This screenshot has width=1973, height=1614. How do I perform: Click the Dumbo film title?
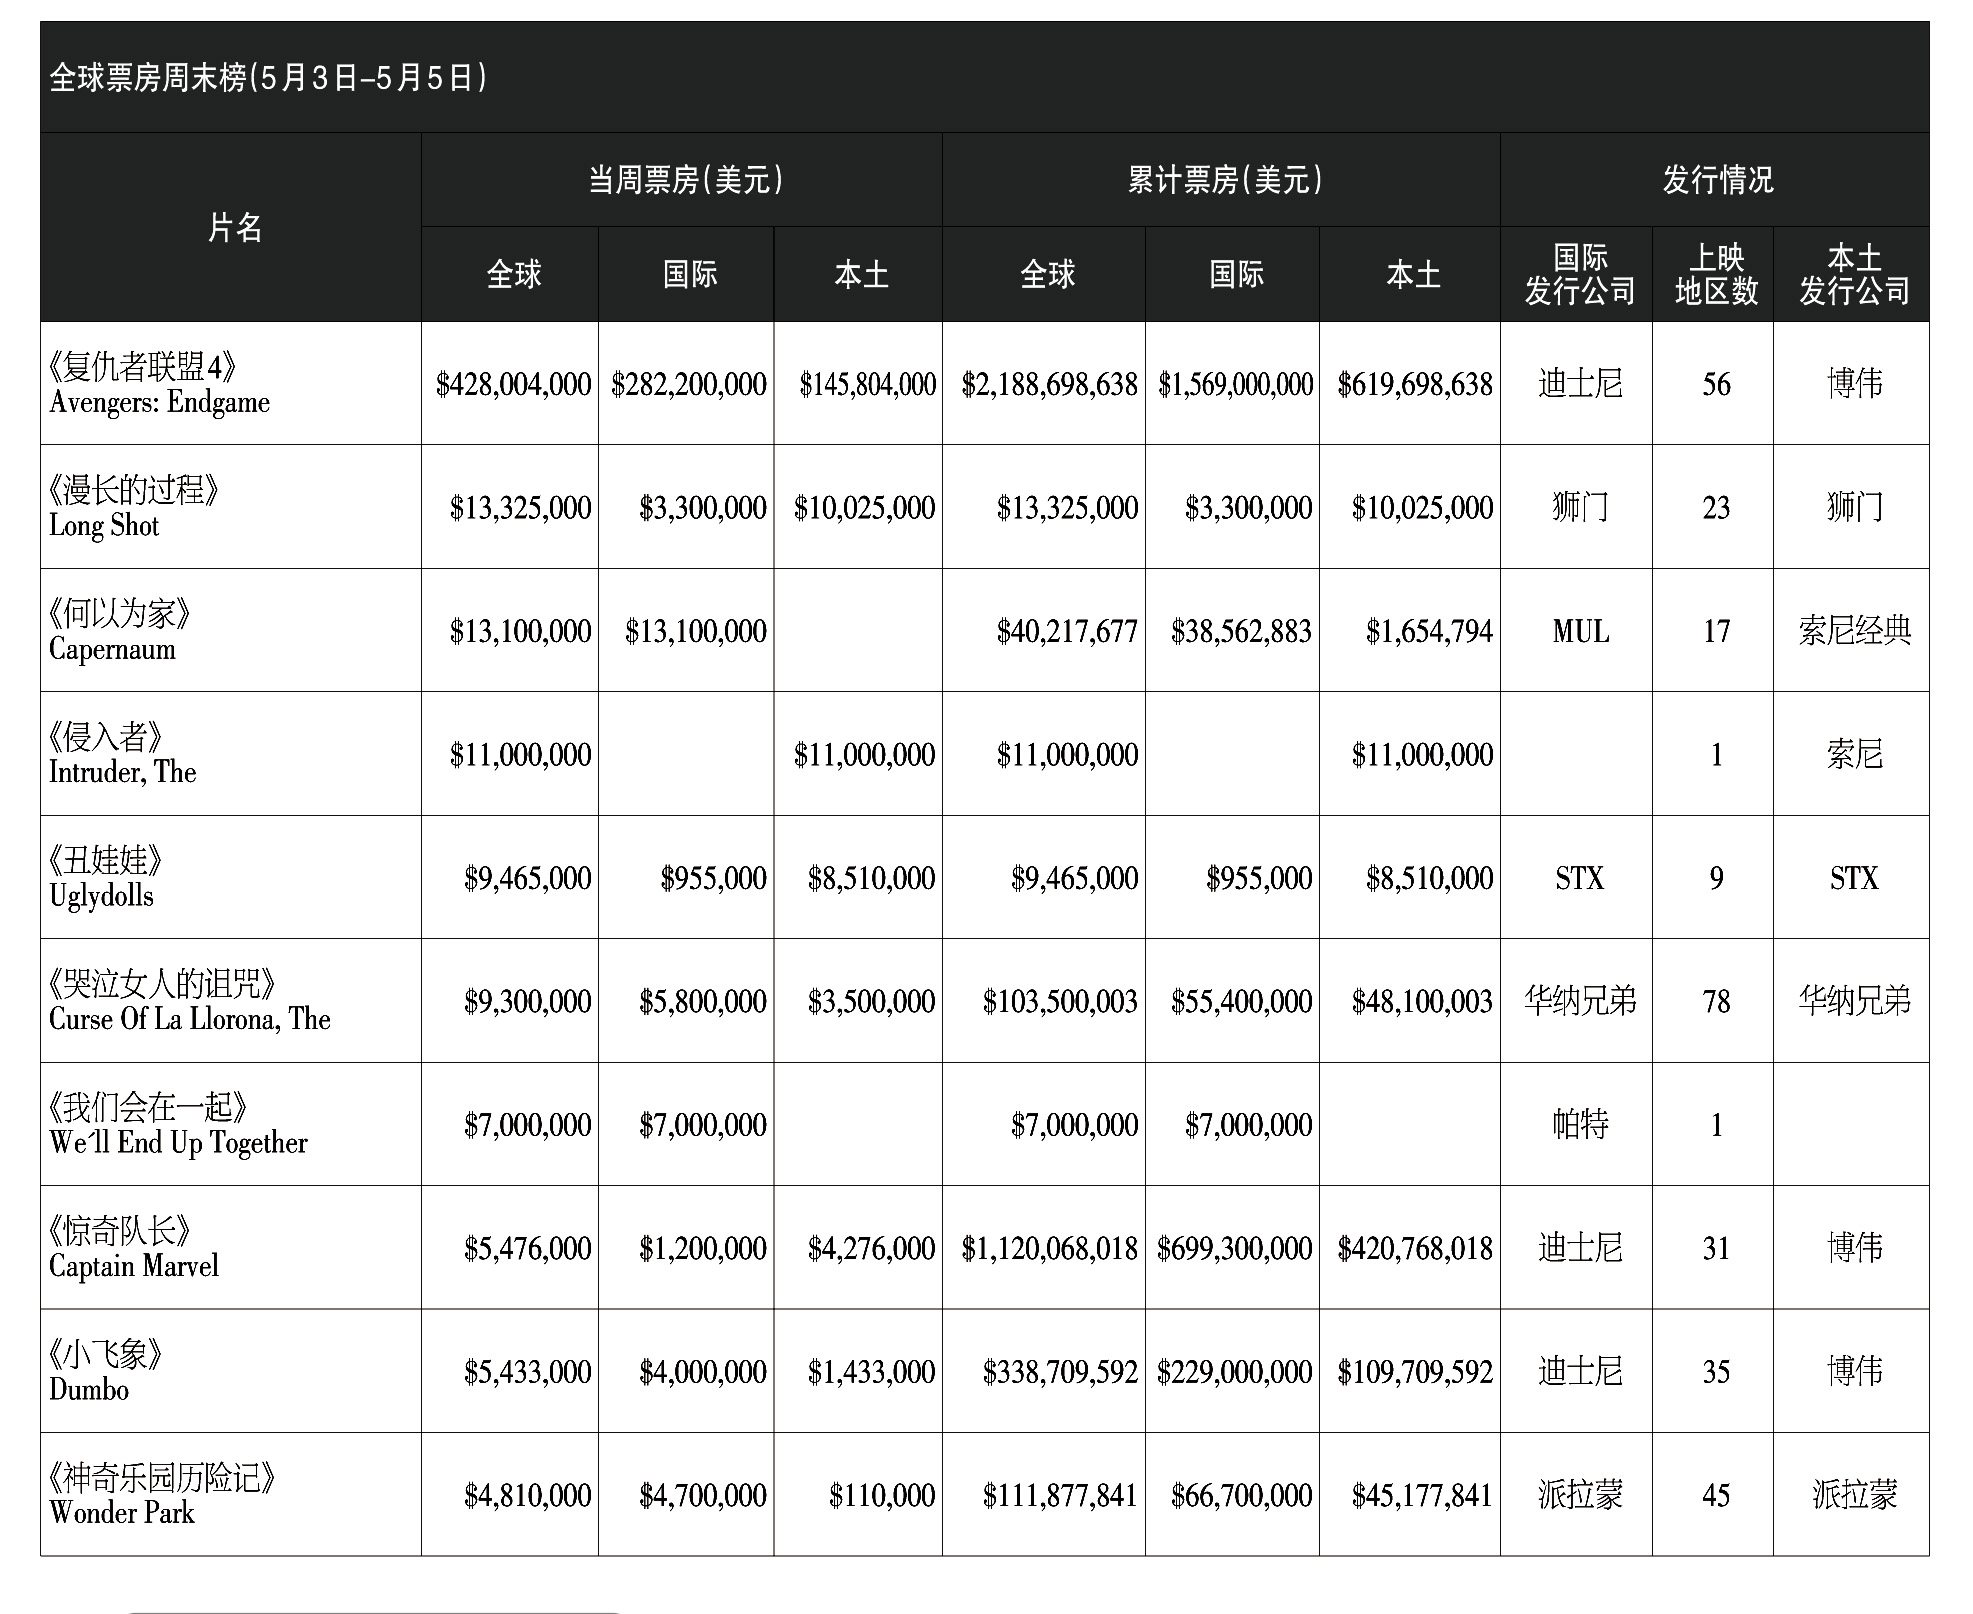(89, 1389)
